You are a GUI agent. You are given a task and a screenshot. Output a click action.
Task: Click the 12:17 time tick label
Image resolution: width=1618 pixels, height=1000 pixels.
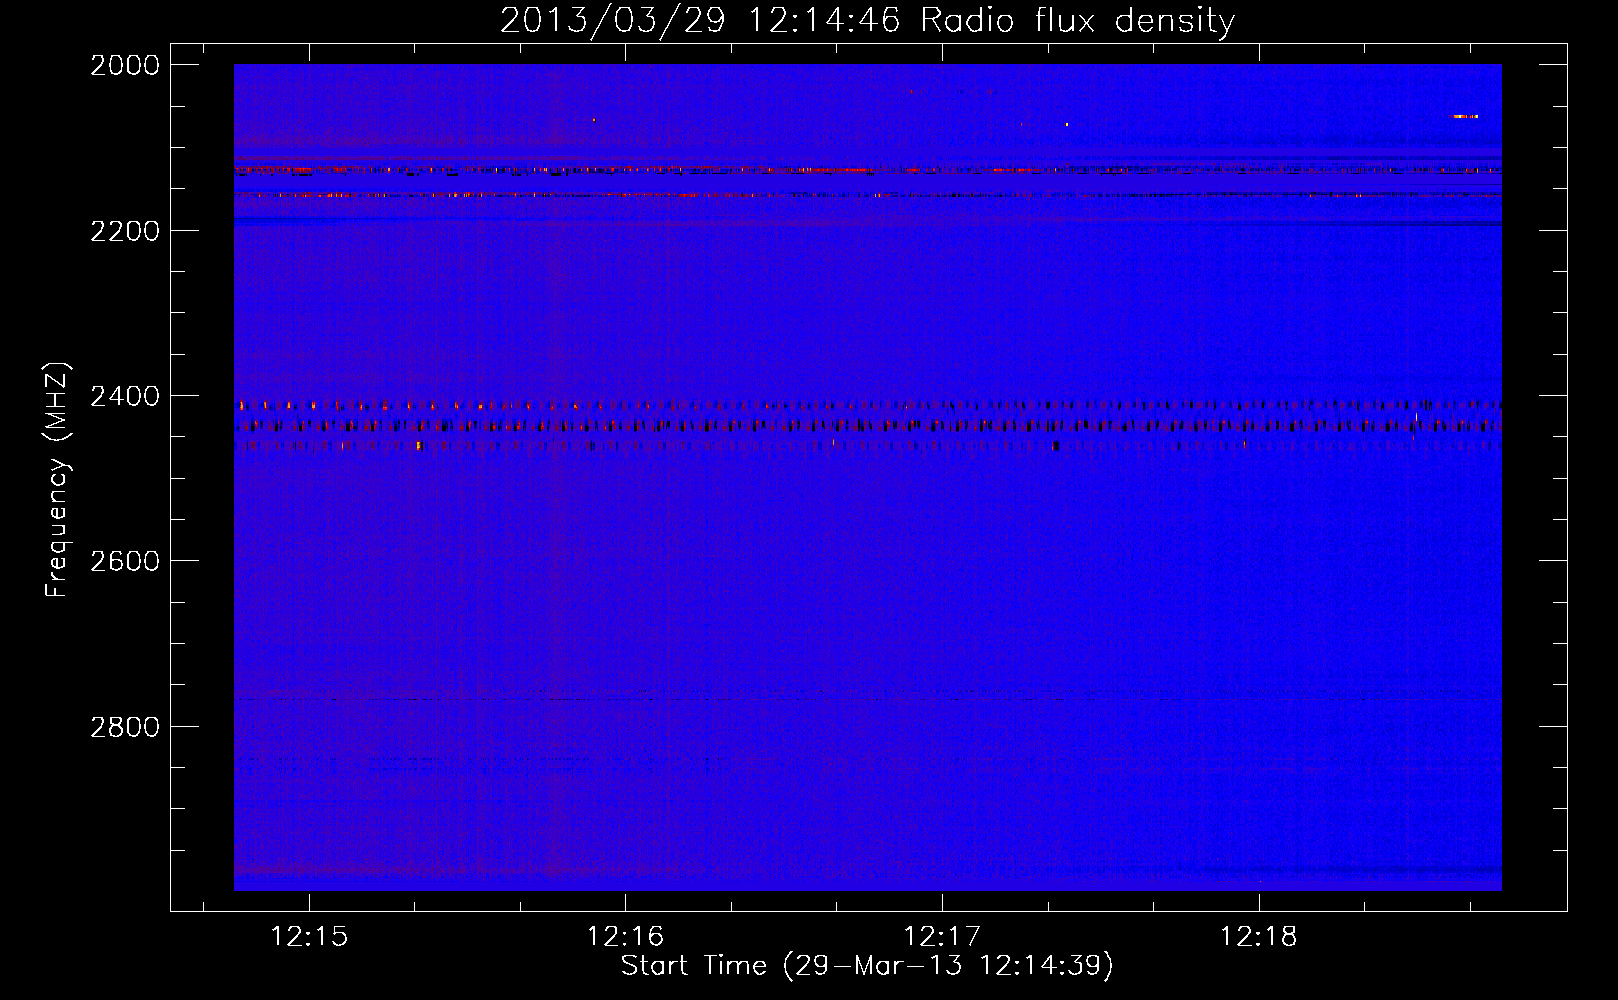click(942, 937)
